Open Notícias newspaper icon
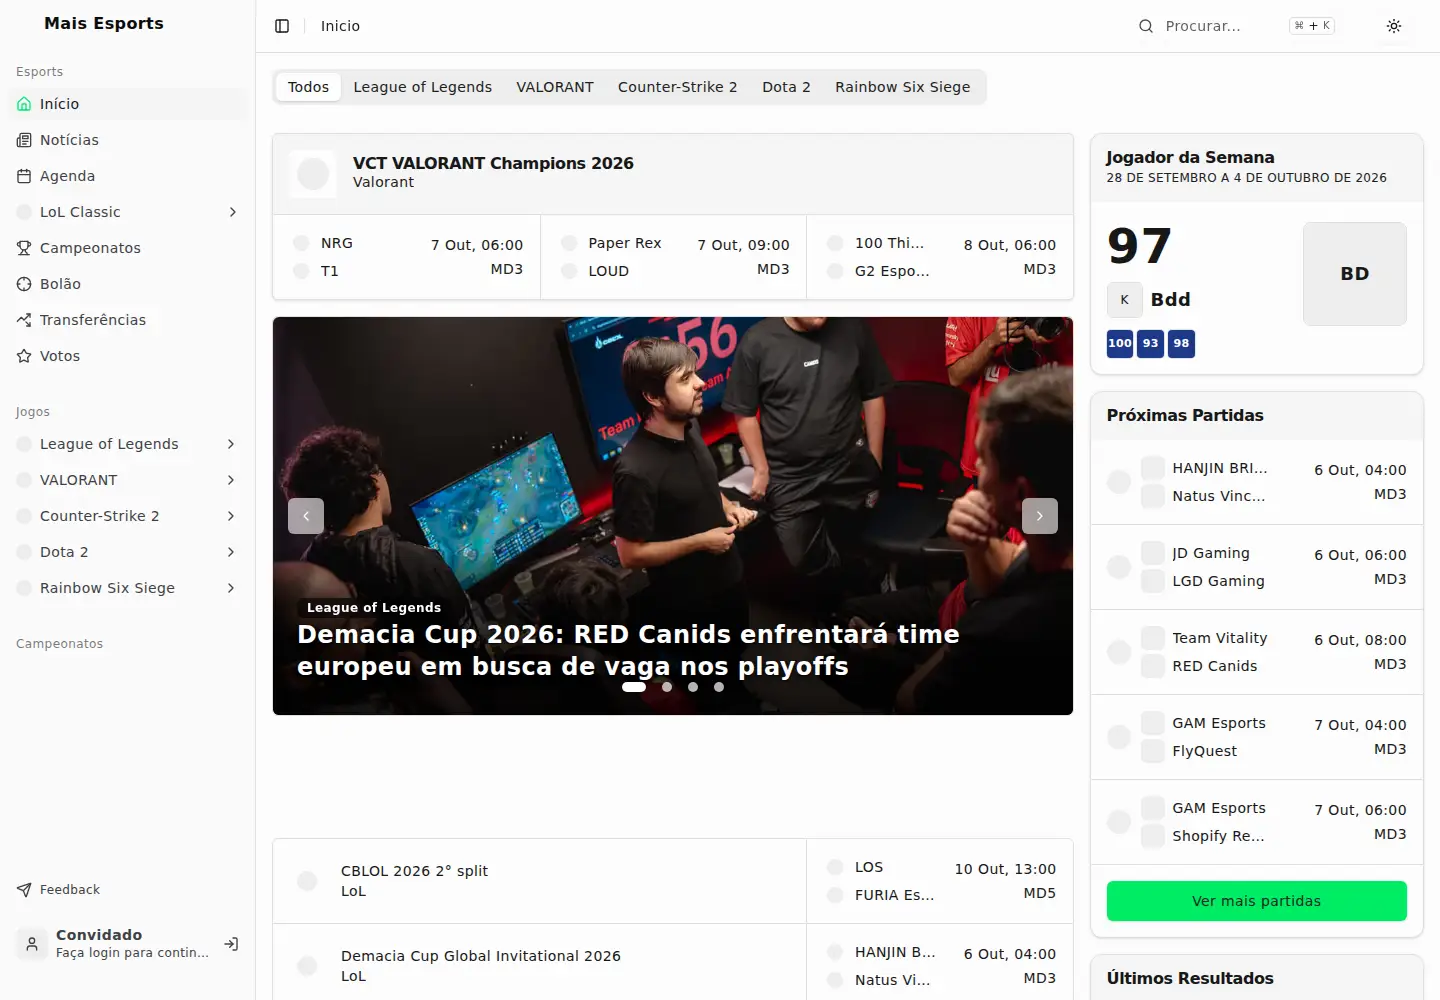Screen dimensions: 1440x1000 (24, 140)
